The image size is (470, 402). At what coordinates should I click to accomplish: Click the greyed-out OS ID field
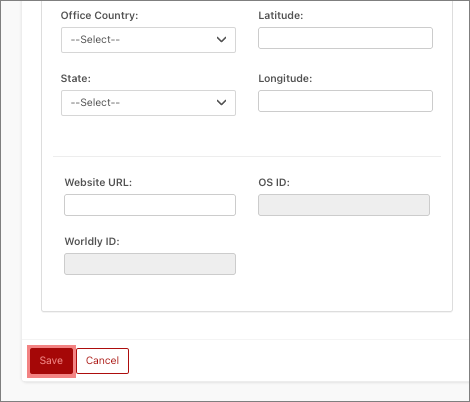344,205
